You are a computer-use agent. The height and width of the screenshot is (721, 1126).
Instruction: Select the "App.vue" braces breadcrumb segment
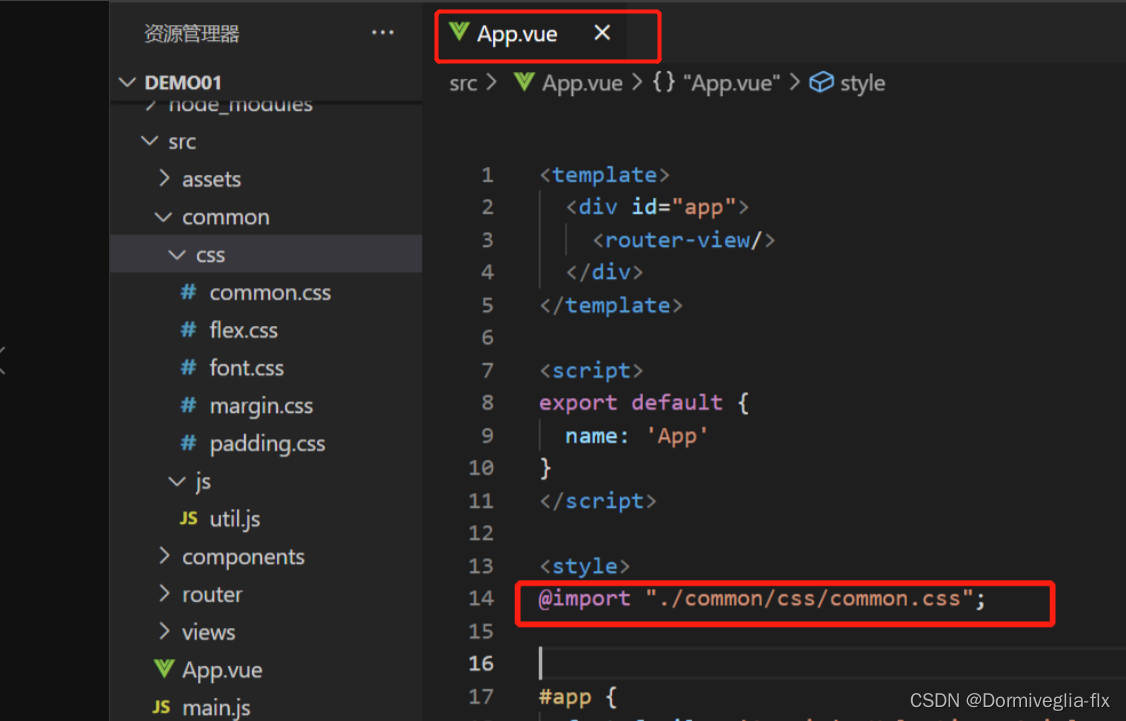coord(716,83)
